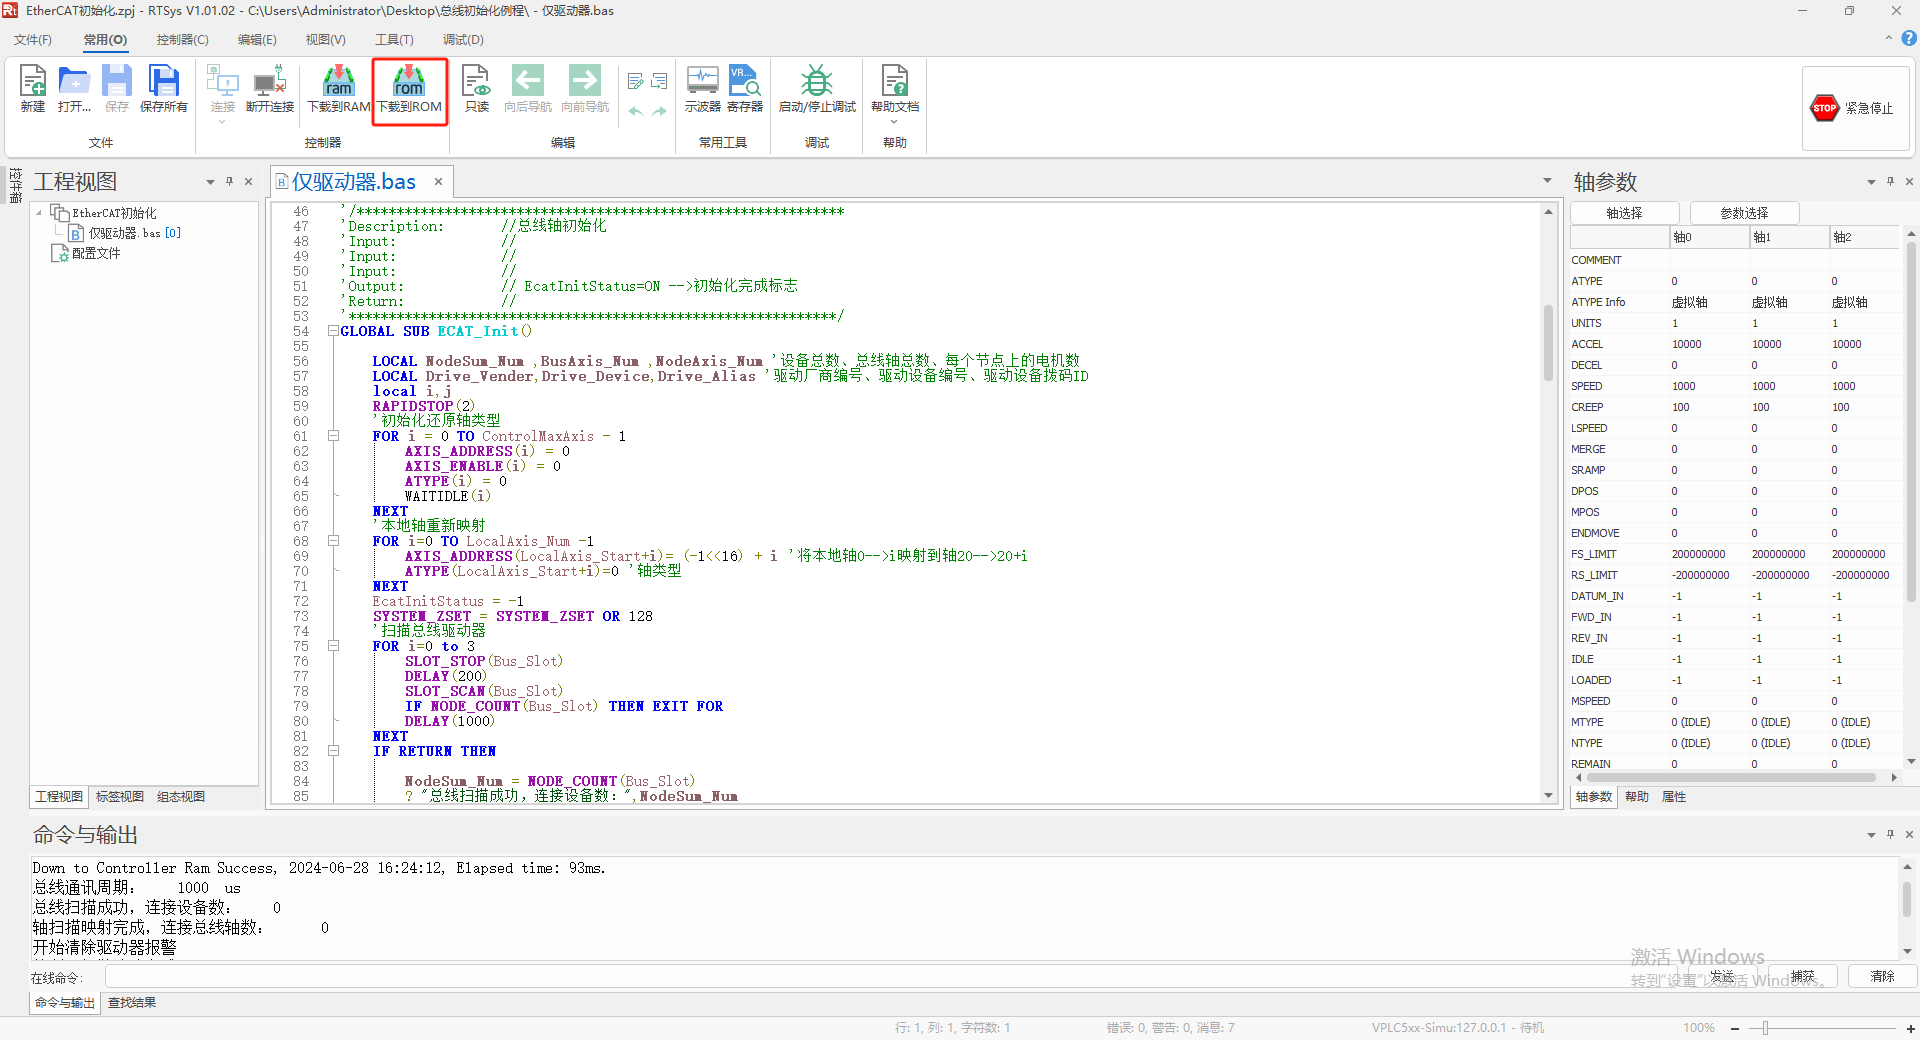Start or stop debugging with the 启动/停止调试 icon
Screen dimensions: 1920x1040
point(817,89)
